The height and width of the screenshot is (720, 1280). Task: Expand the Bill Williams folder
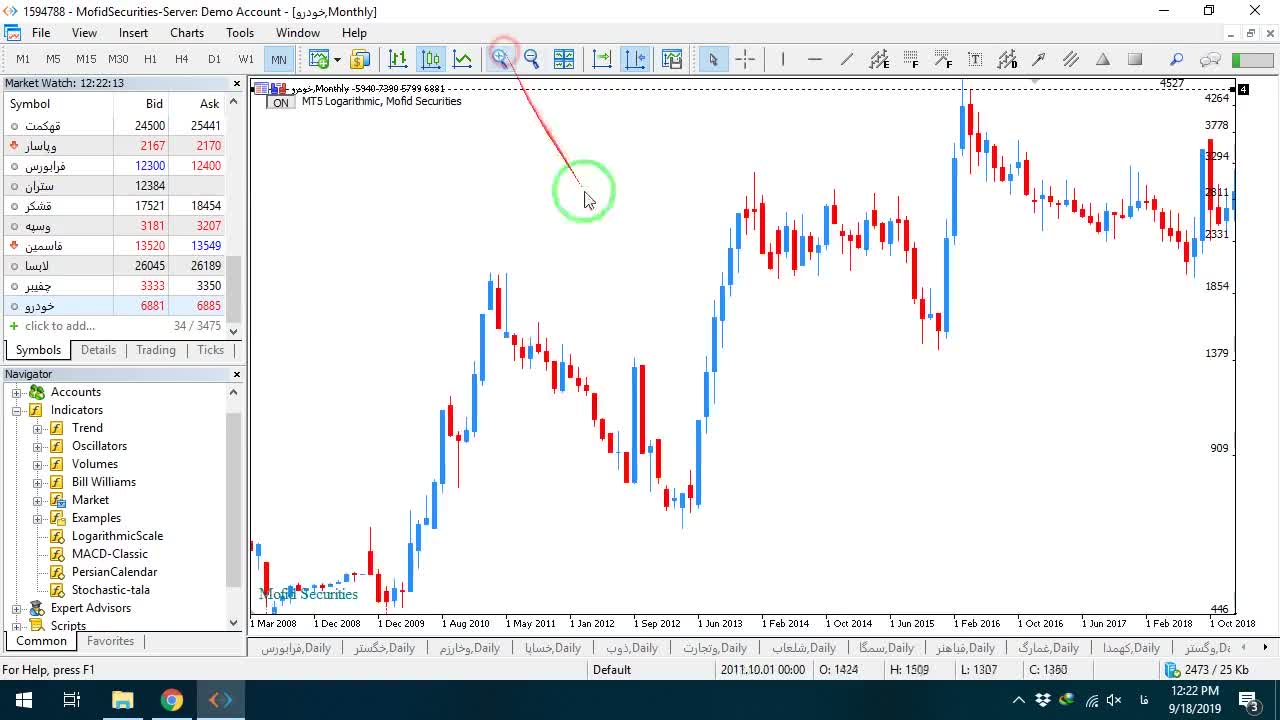38,482
